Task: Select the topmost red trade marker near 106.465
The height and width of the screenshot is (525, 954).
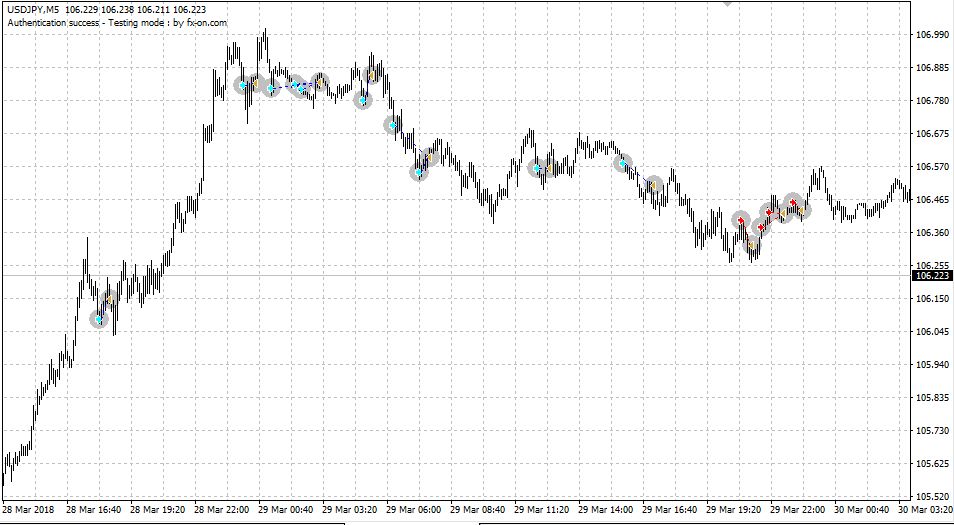Action: tap(793, 202)
